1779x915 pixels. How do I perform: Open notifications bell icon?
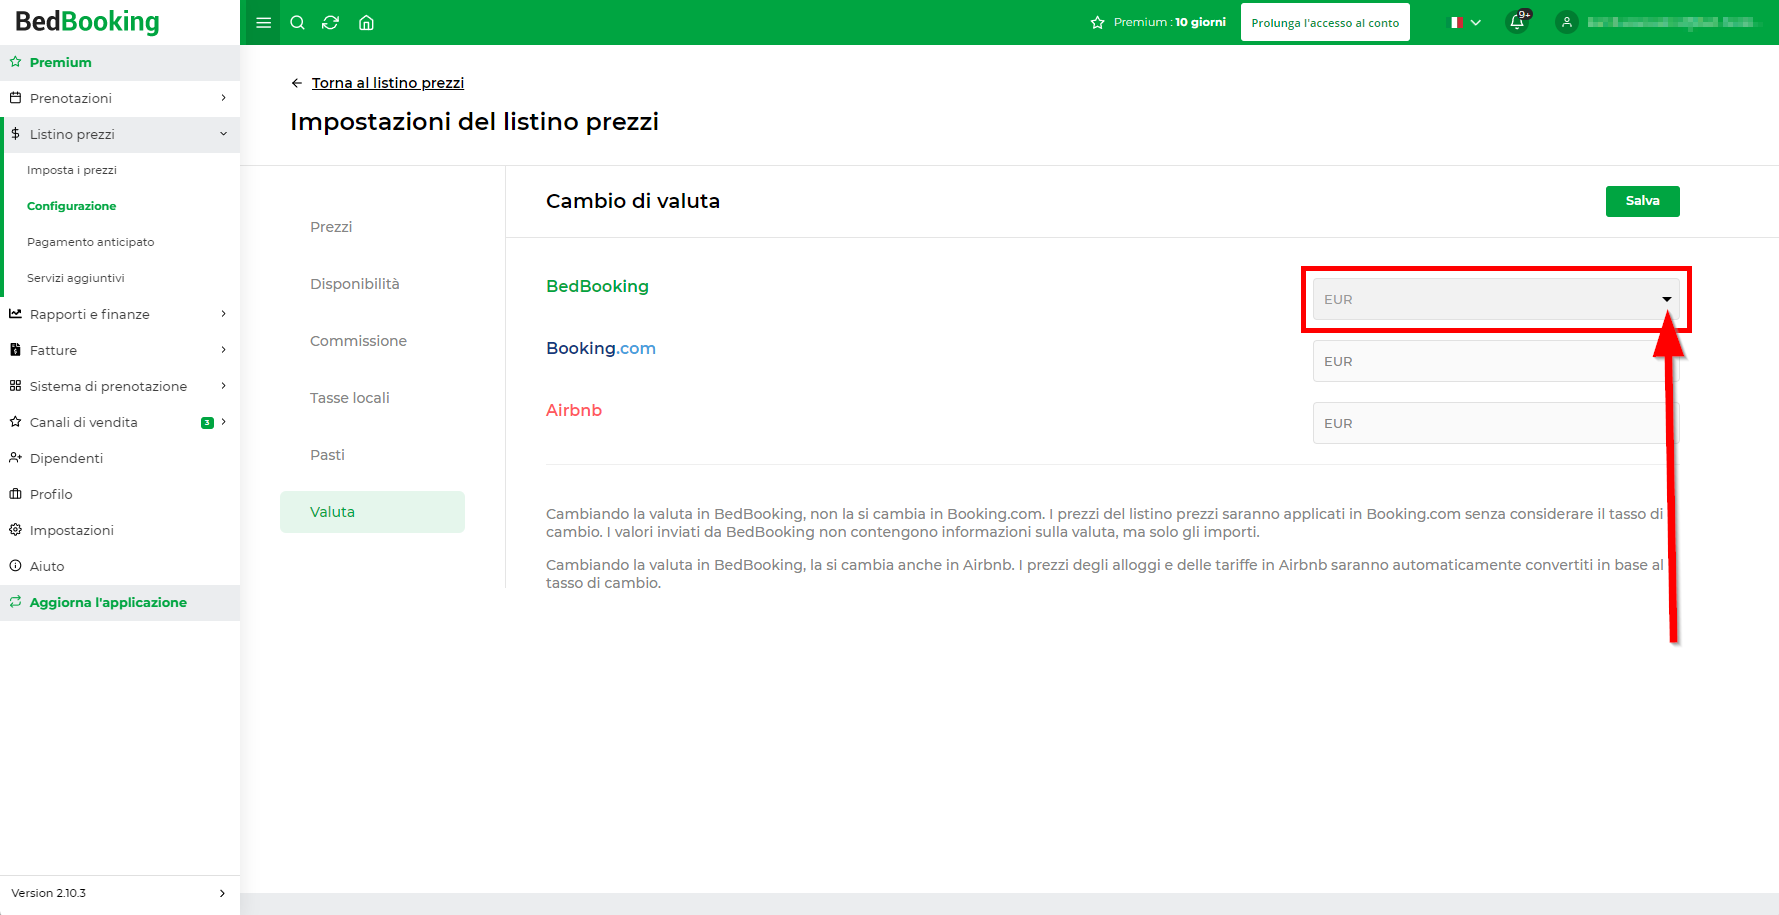[x=1517, y=22]
